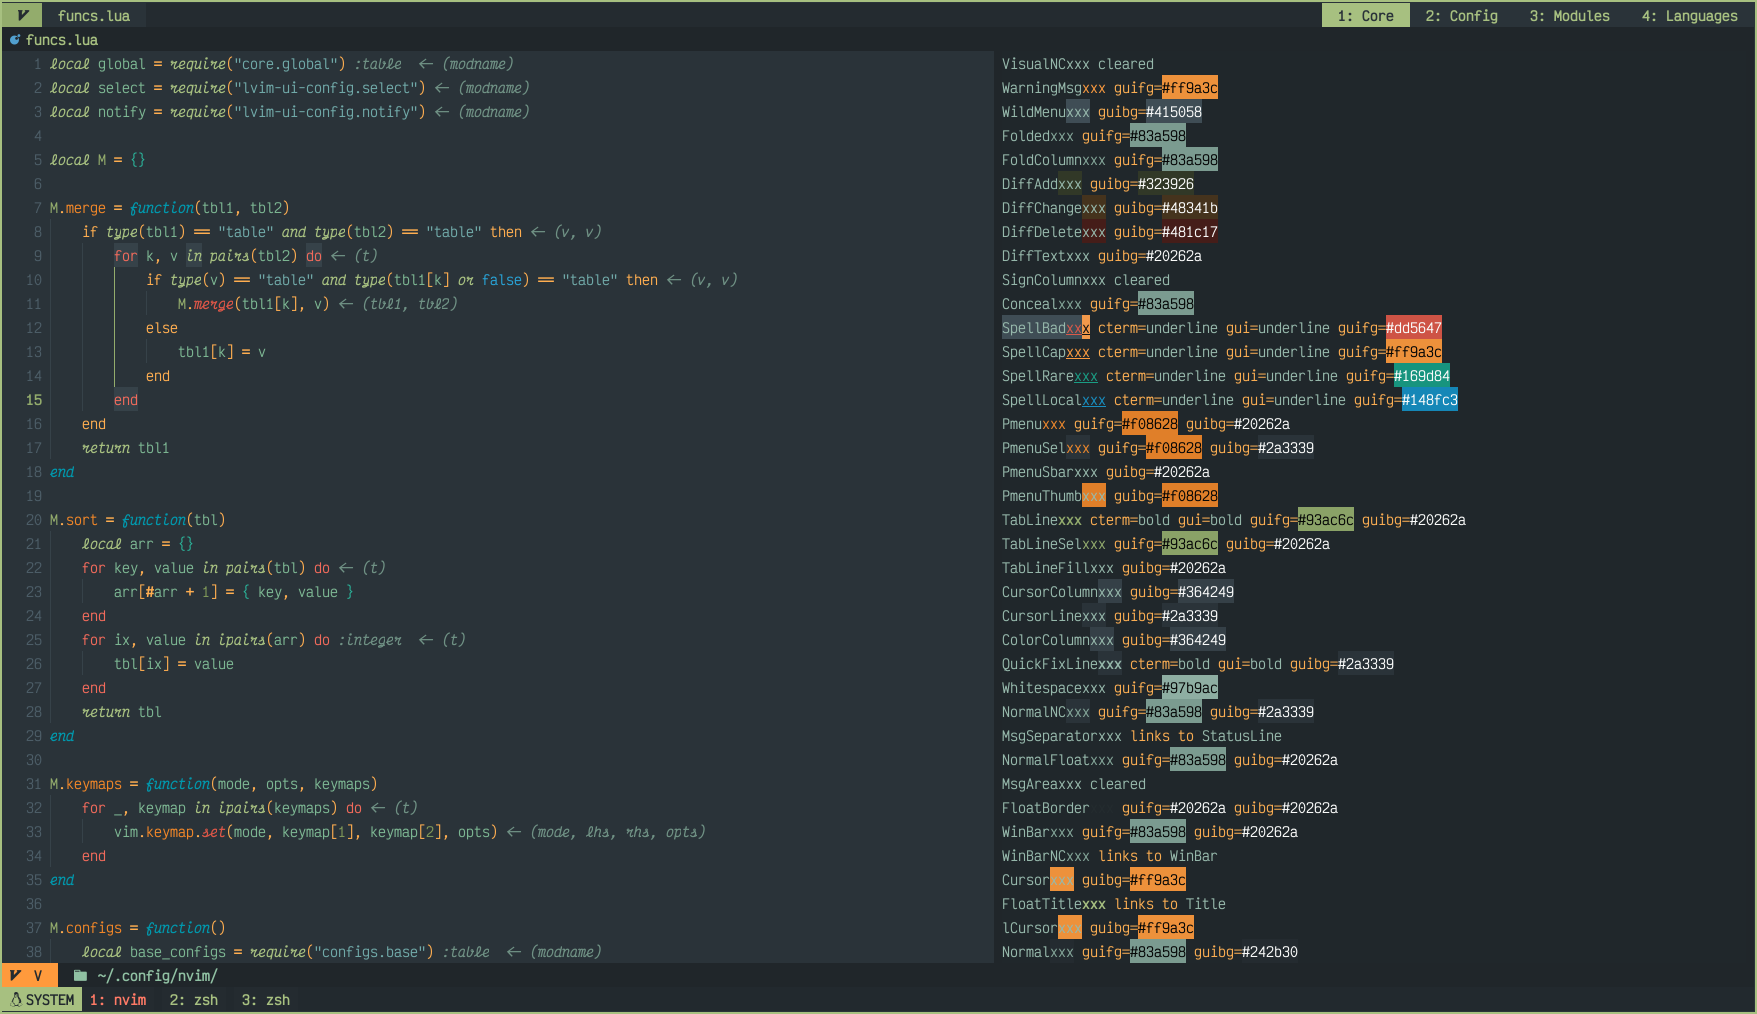Click "WinBarNCxxx links to WinBar" entry
Screen dimensions: 1757x1014
1110,856
